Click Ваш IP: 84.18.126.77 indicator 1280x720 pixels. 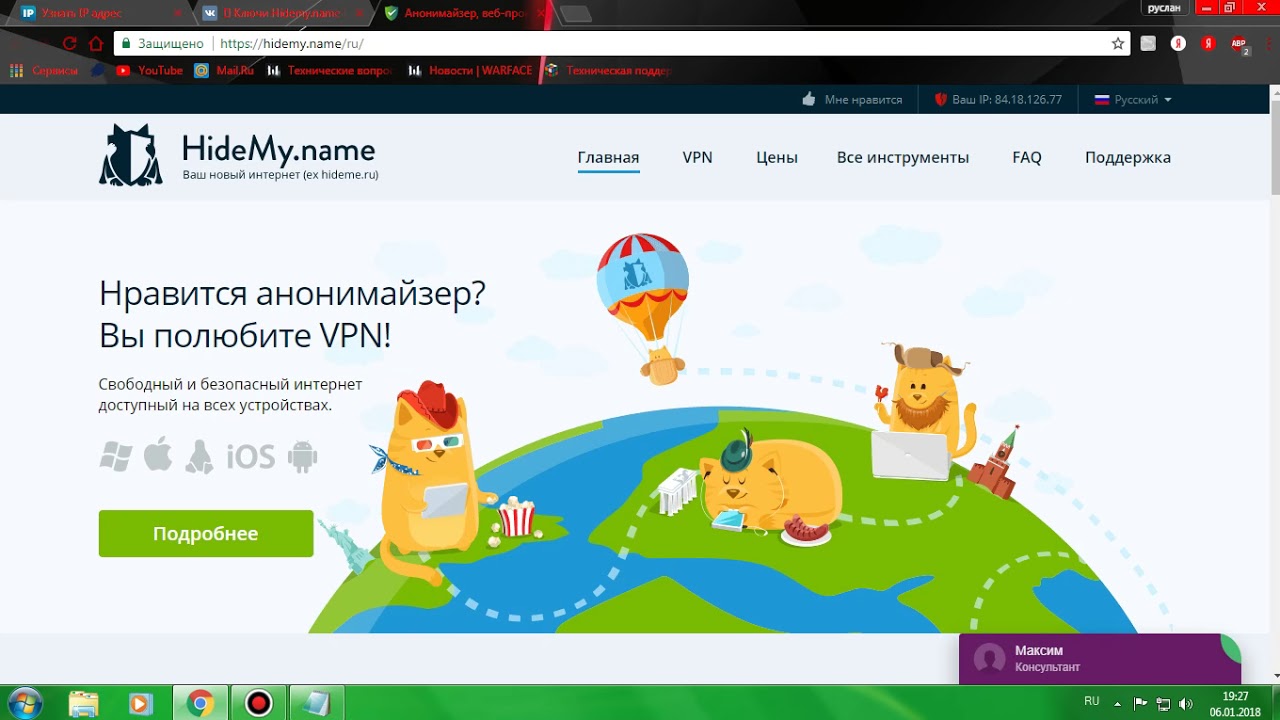click(998, 100)
